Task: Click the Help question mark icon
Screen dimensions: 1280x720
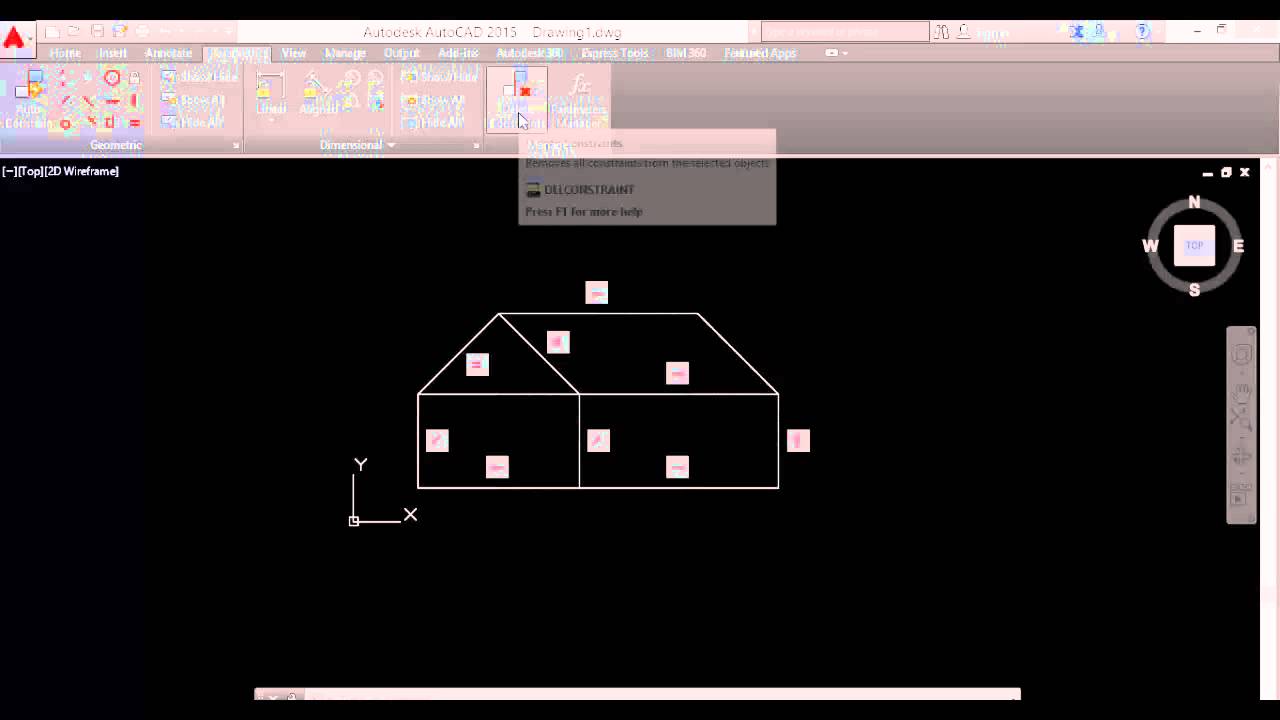Action: point(1143,32)
